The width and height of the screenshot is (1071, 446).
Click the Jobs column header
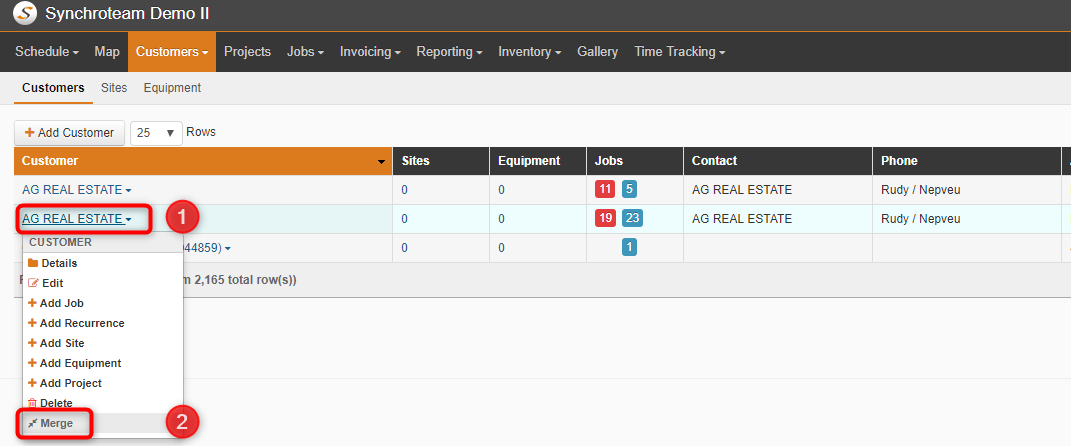[x=635, y=161]
